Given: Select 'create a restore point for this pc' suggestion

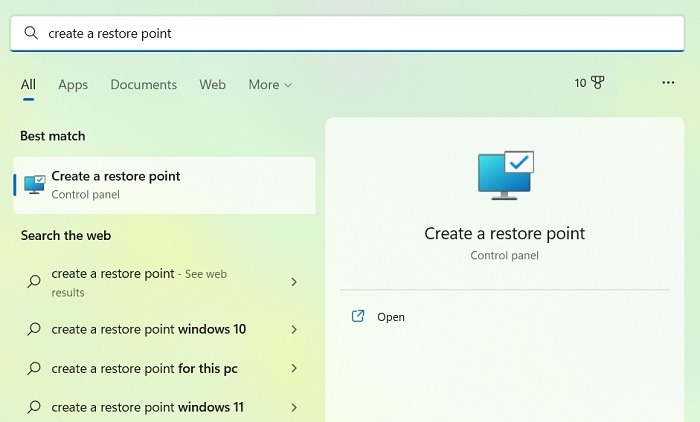Looking at the screenshot, I should (x=163, y=368).
